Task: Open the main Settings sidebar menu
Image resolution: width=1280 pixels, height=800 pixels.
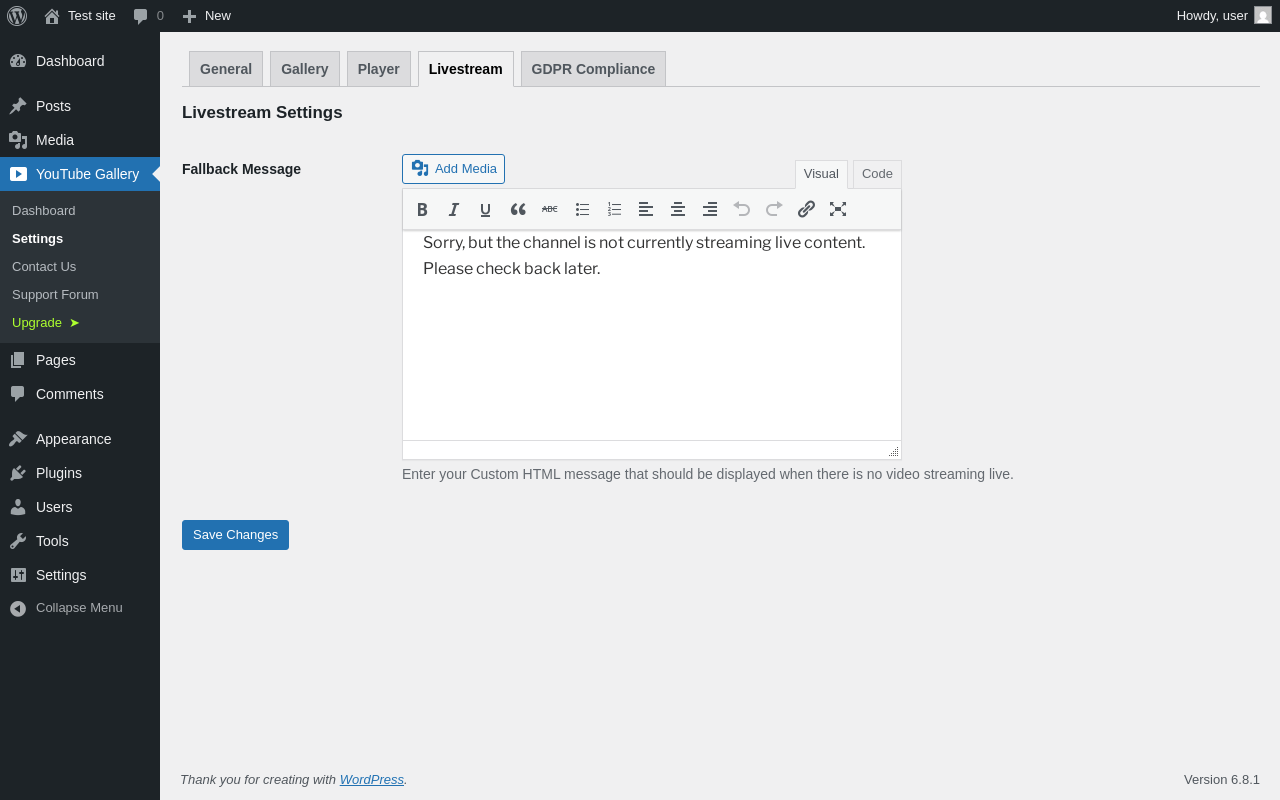Action: [80, 575]
